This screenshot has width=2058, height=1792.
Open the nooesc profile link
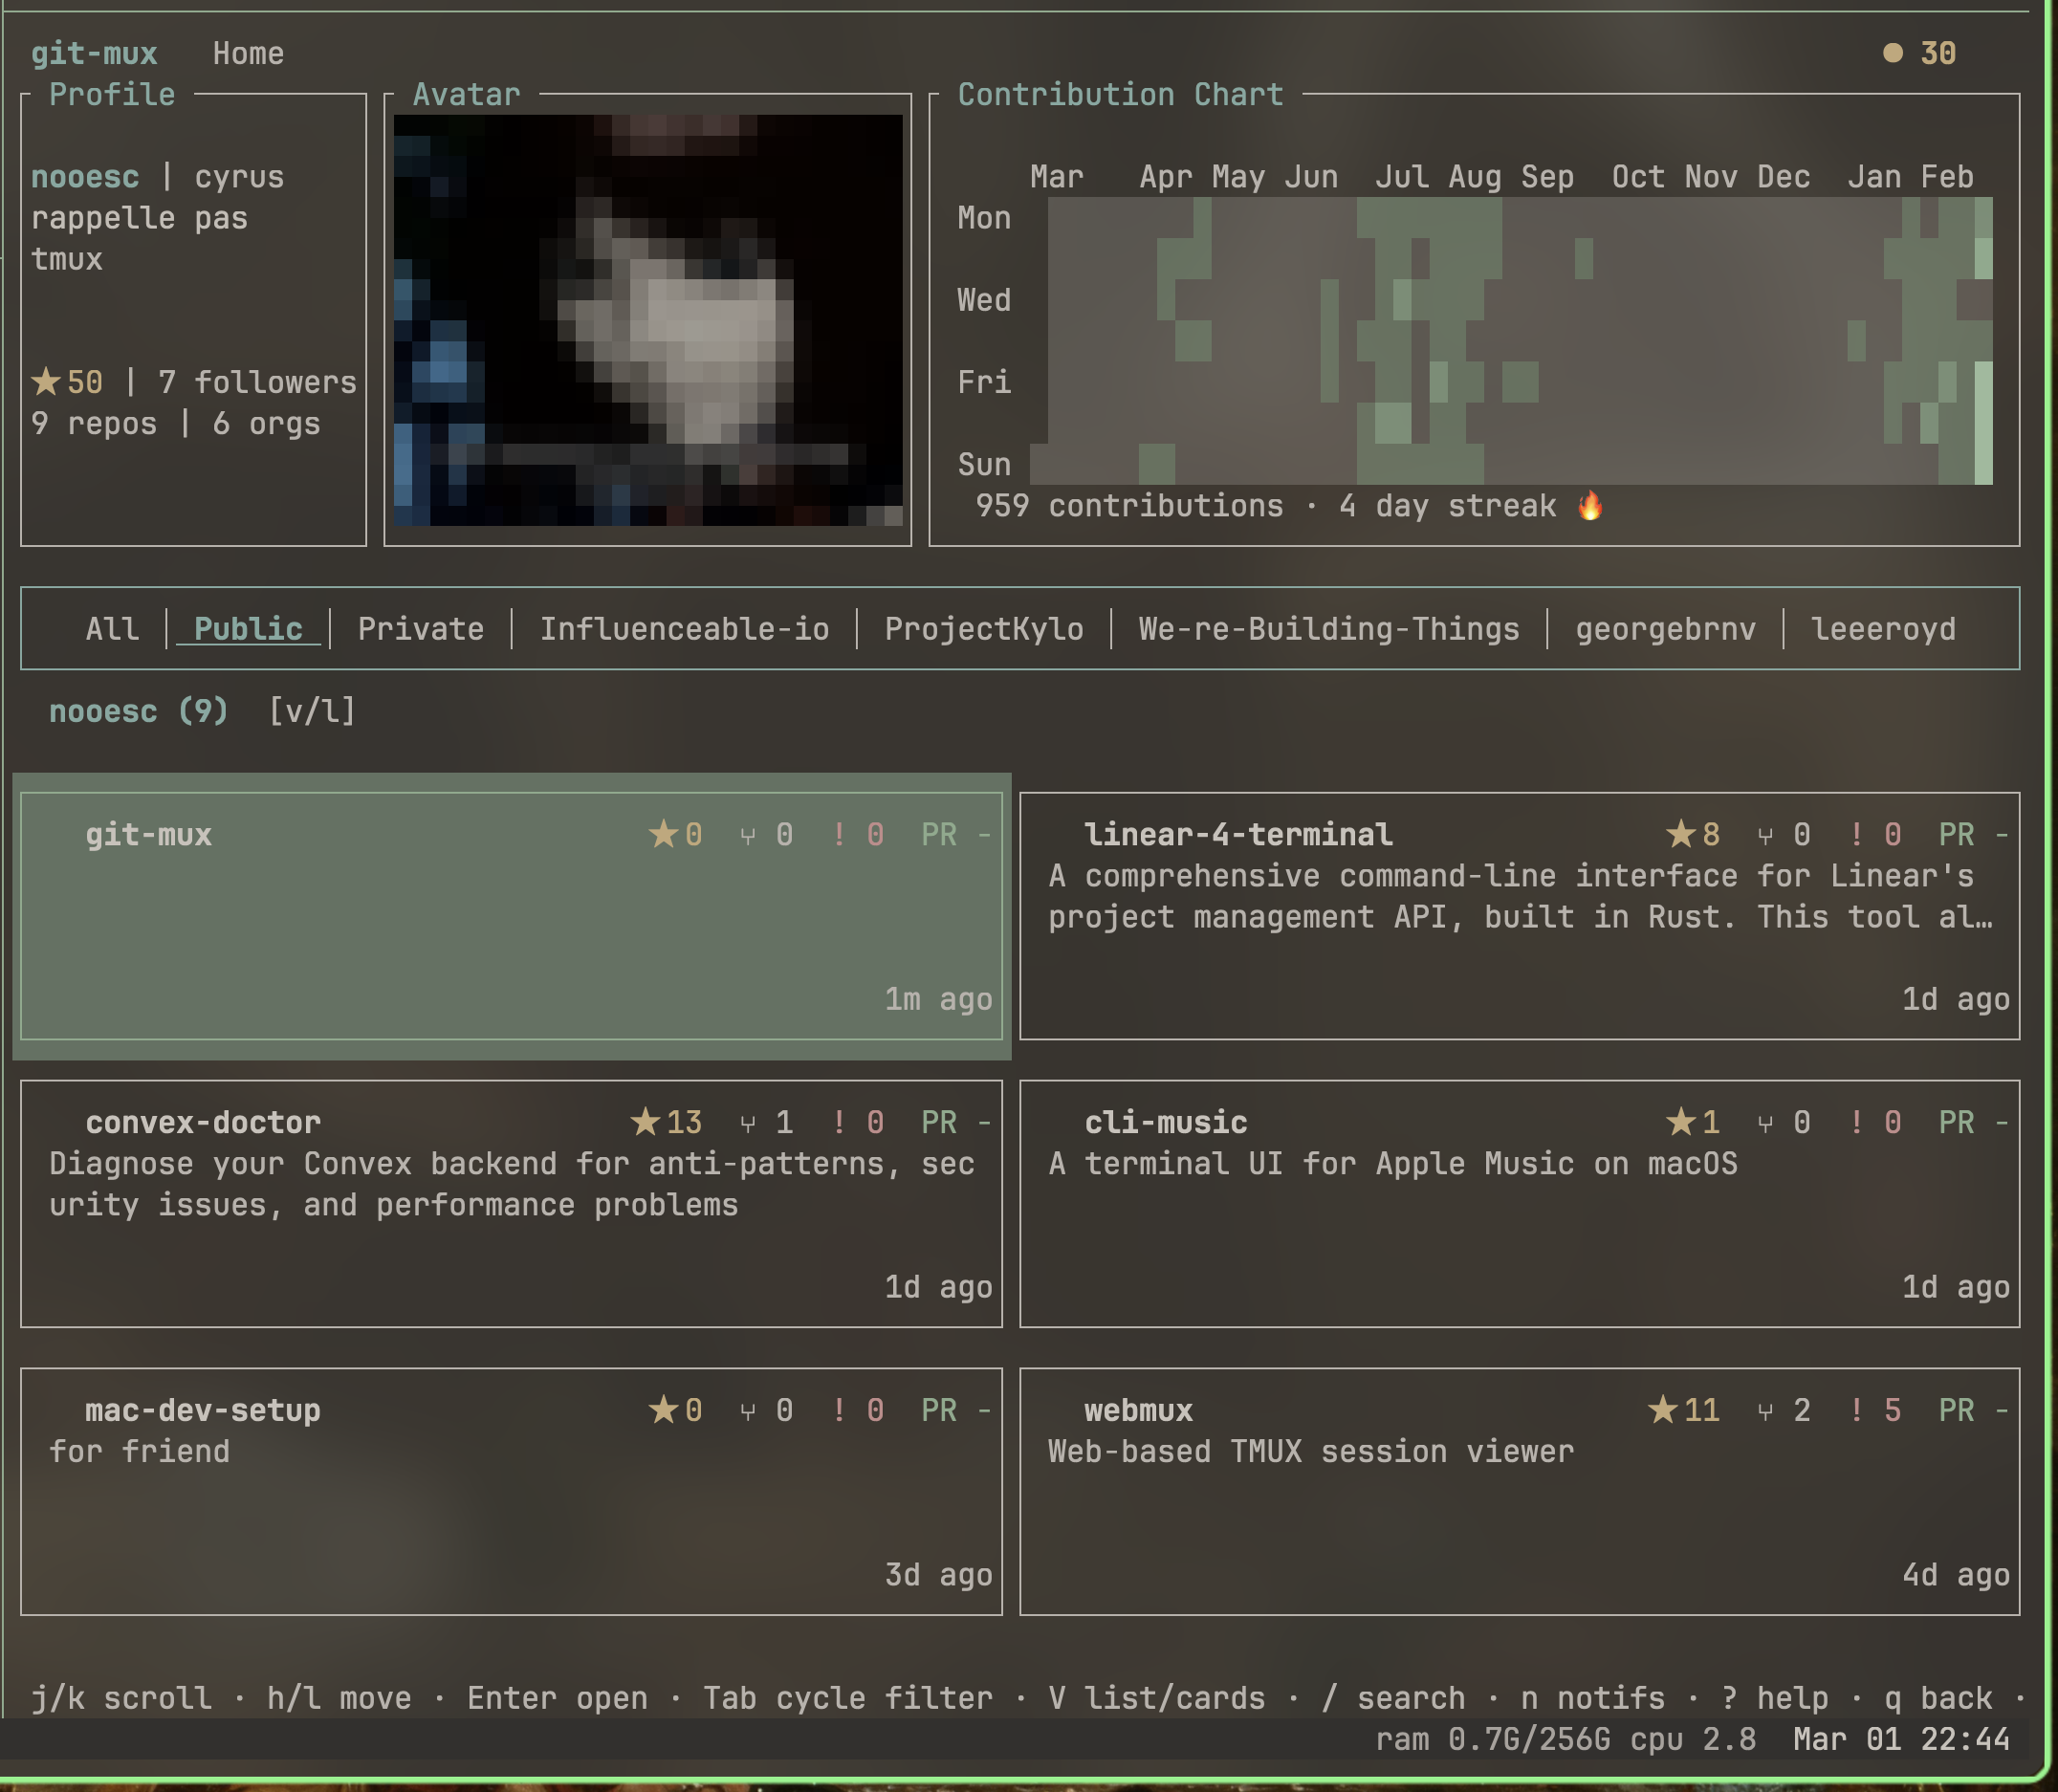[84, 176]
